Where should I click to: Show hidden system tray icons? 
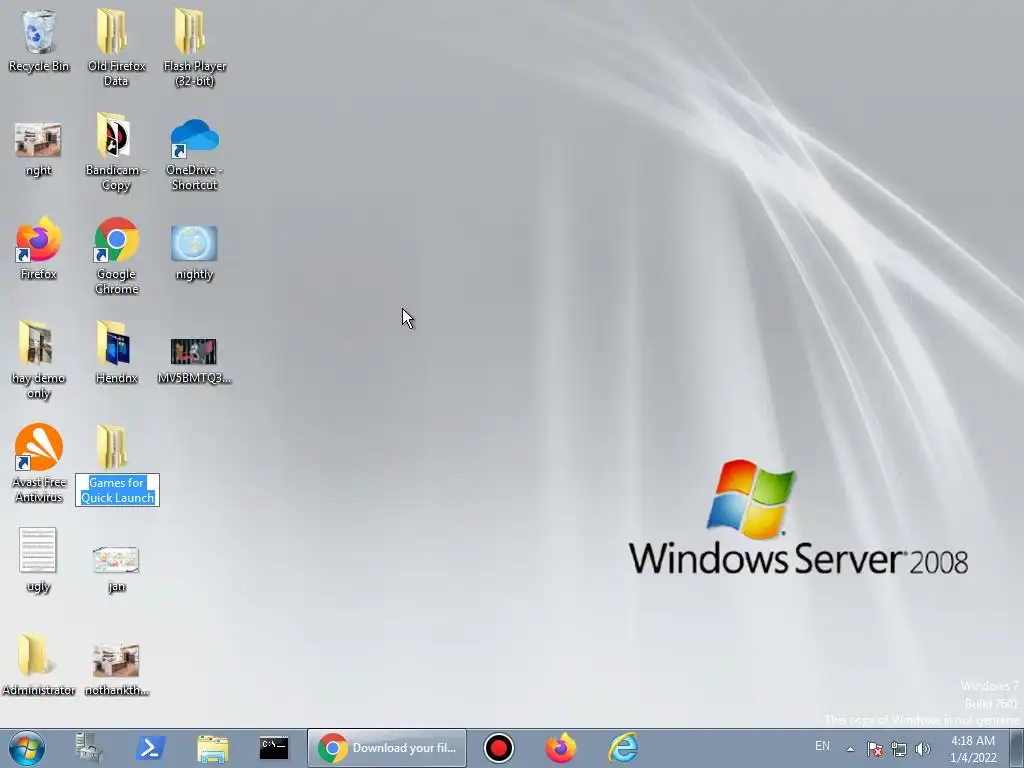tap(850, 749)
